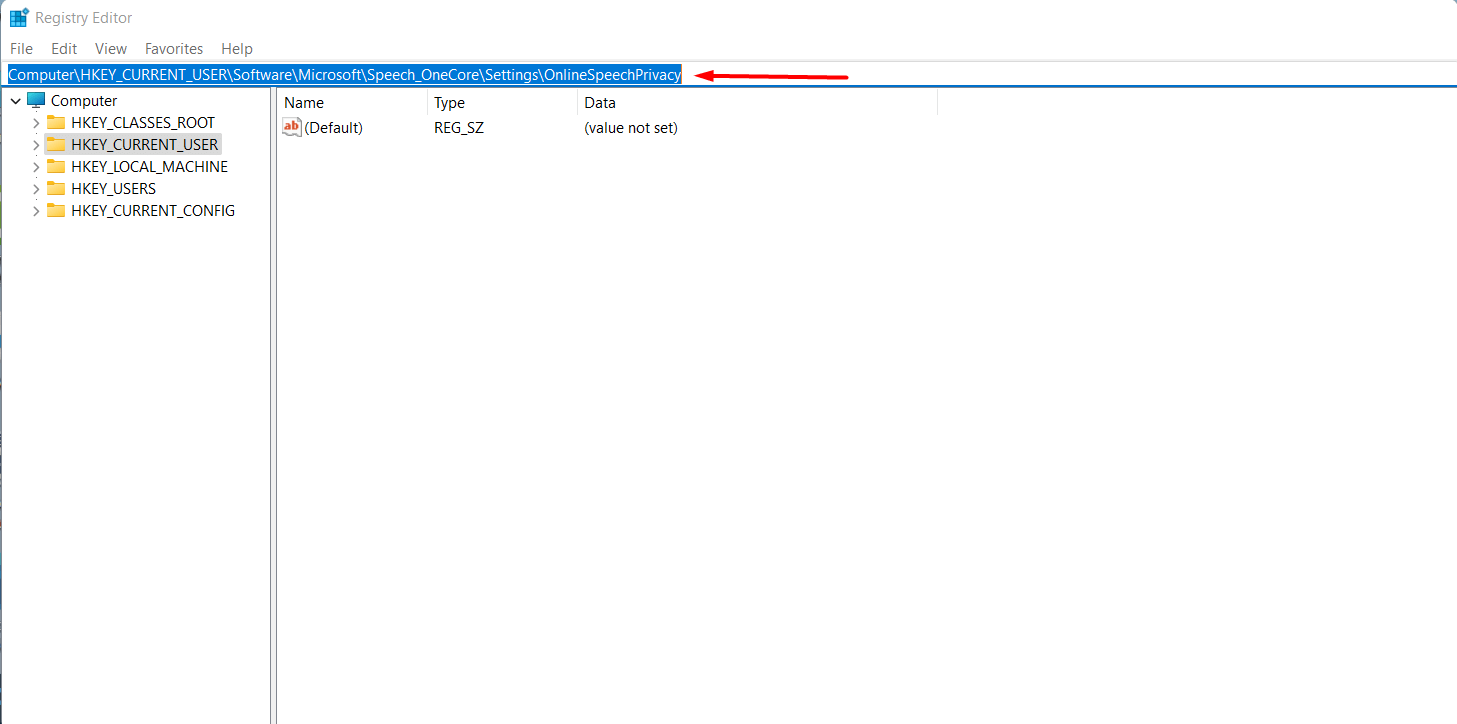Sort values by the Name column header
Screen dimensions: 1457x724
coord(303,102)
